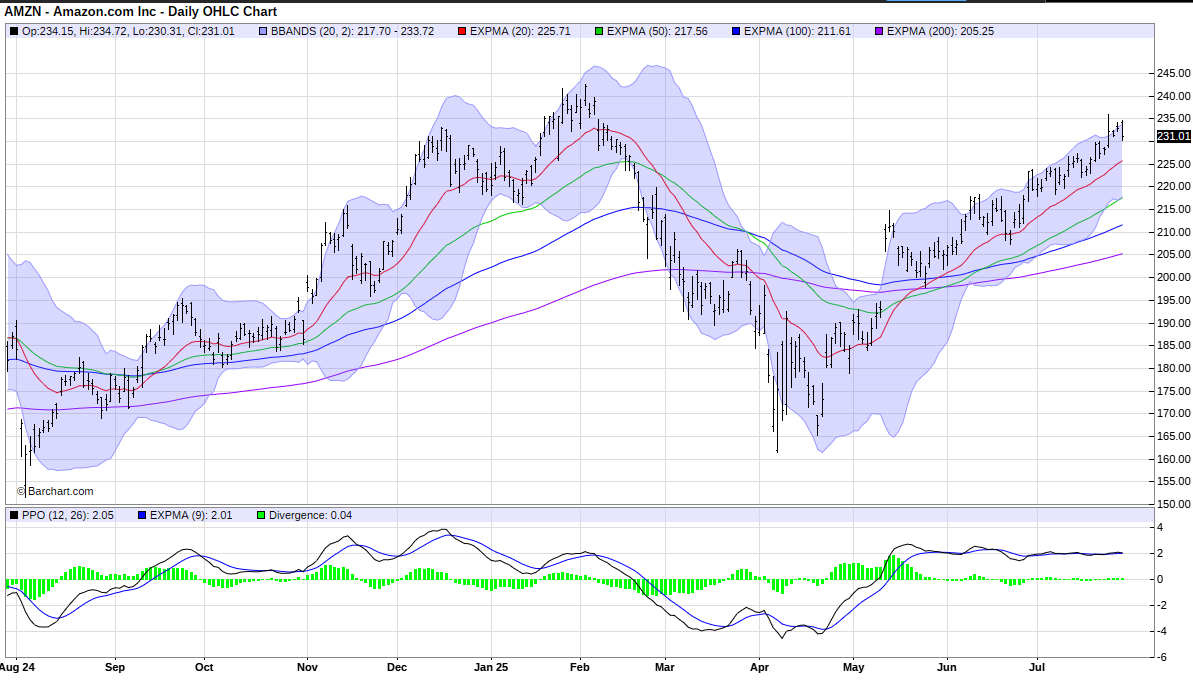This screenshot has width=1193, height=689.
Task: Click the 175.00 price axis label
Action: pos(1173,391)
